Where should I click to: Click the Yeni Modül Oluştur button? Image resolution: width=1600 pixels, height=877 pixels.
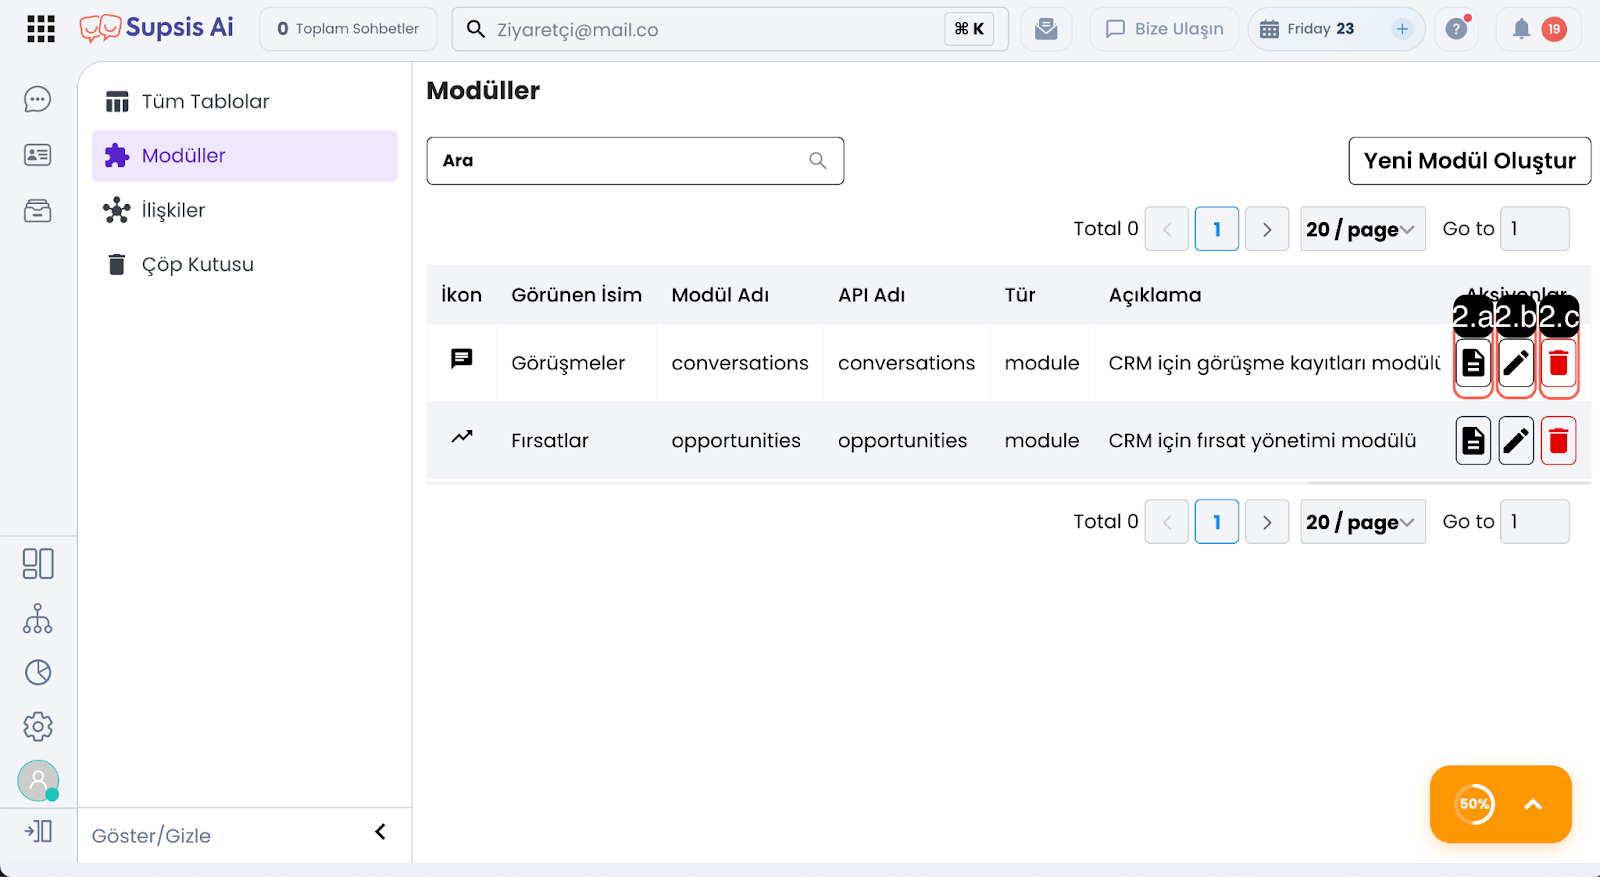click(x=1469, y=161)
